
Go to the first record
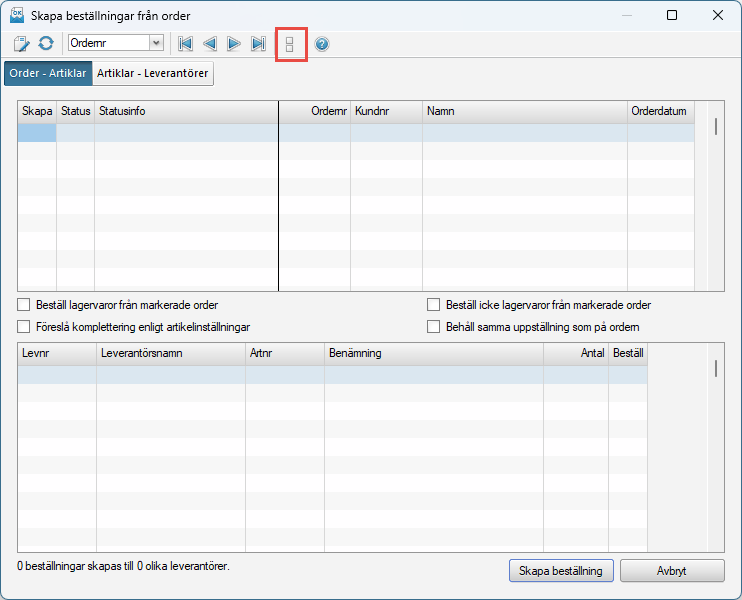pos(185,44)
